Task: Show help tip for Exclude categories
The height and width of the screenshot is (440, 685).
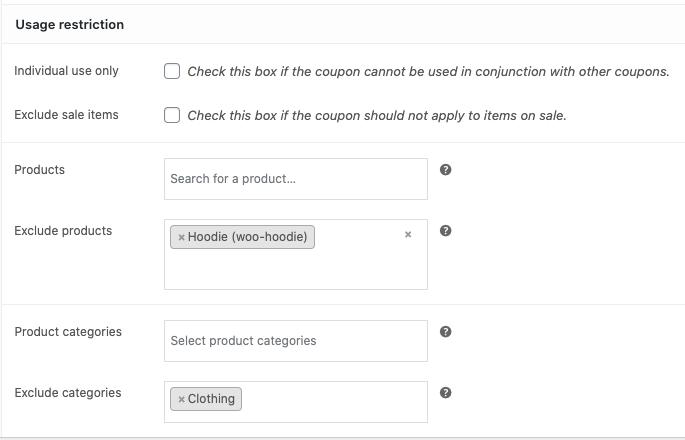Action: (446, 393)
